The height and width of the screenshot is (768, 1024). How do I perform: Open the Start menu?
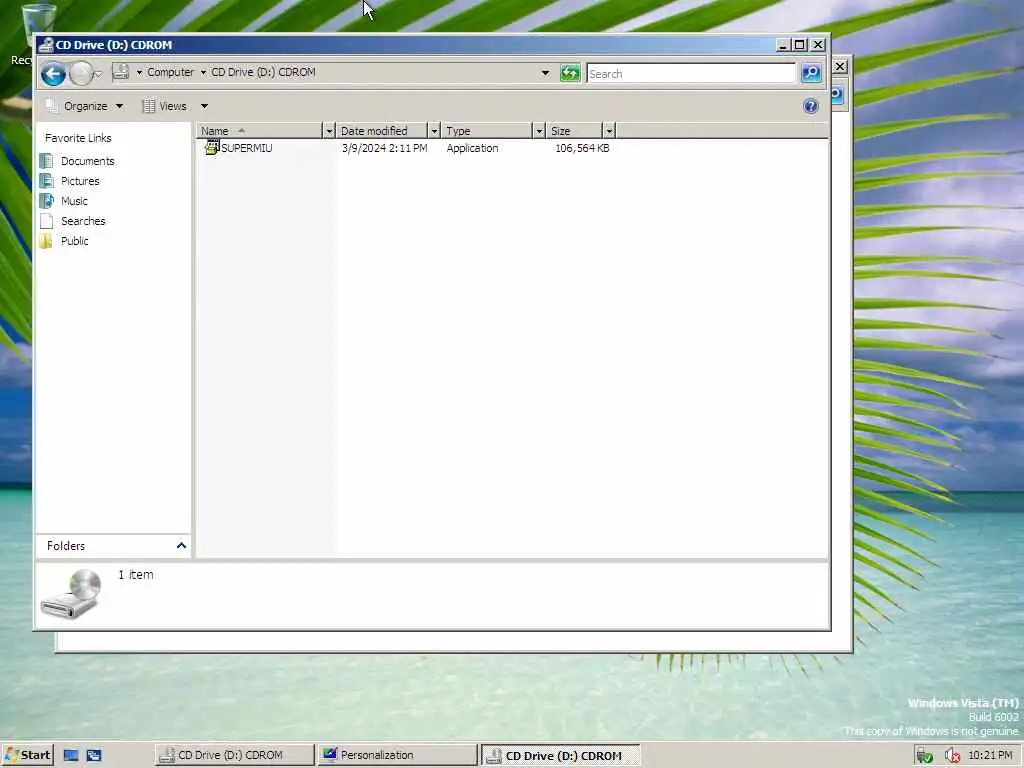tap(27, 755)
